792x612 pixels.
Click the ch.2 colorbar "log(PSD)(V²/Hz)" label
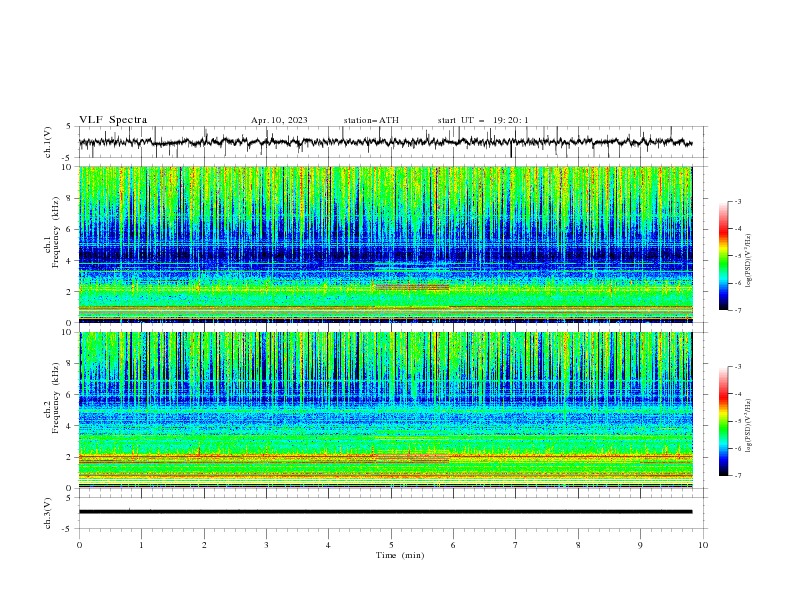pyautogui.click(x=749, y=425)
